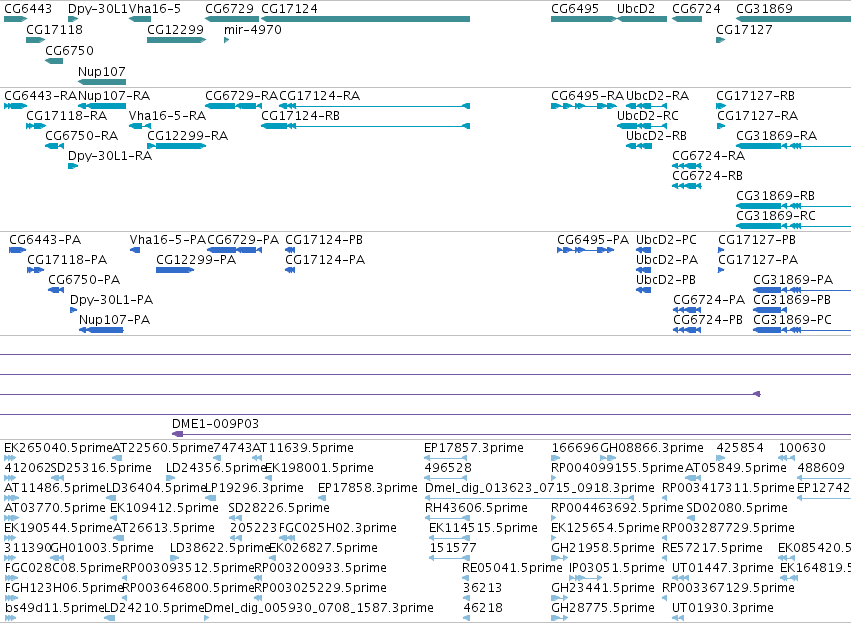
Task: Click the Dpy-30L1 gene label
Action: tap(98, 9)
